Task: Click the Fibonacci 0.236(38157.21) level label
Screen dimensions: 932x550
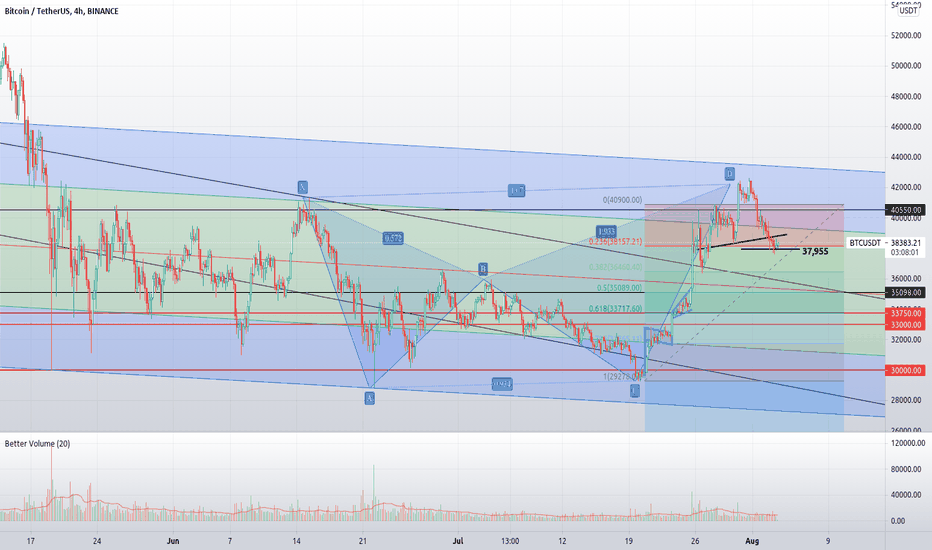Action: click(x=616, y=242)
